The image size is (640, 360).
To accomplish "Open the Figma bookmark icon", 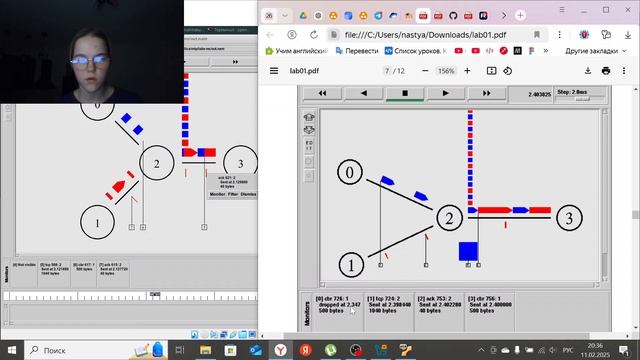I will tap(531, 51).
